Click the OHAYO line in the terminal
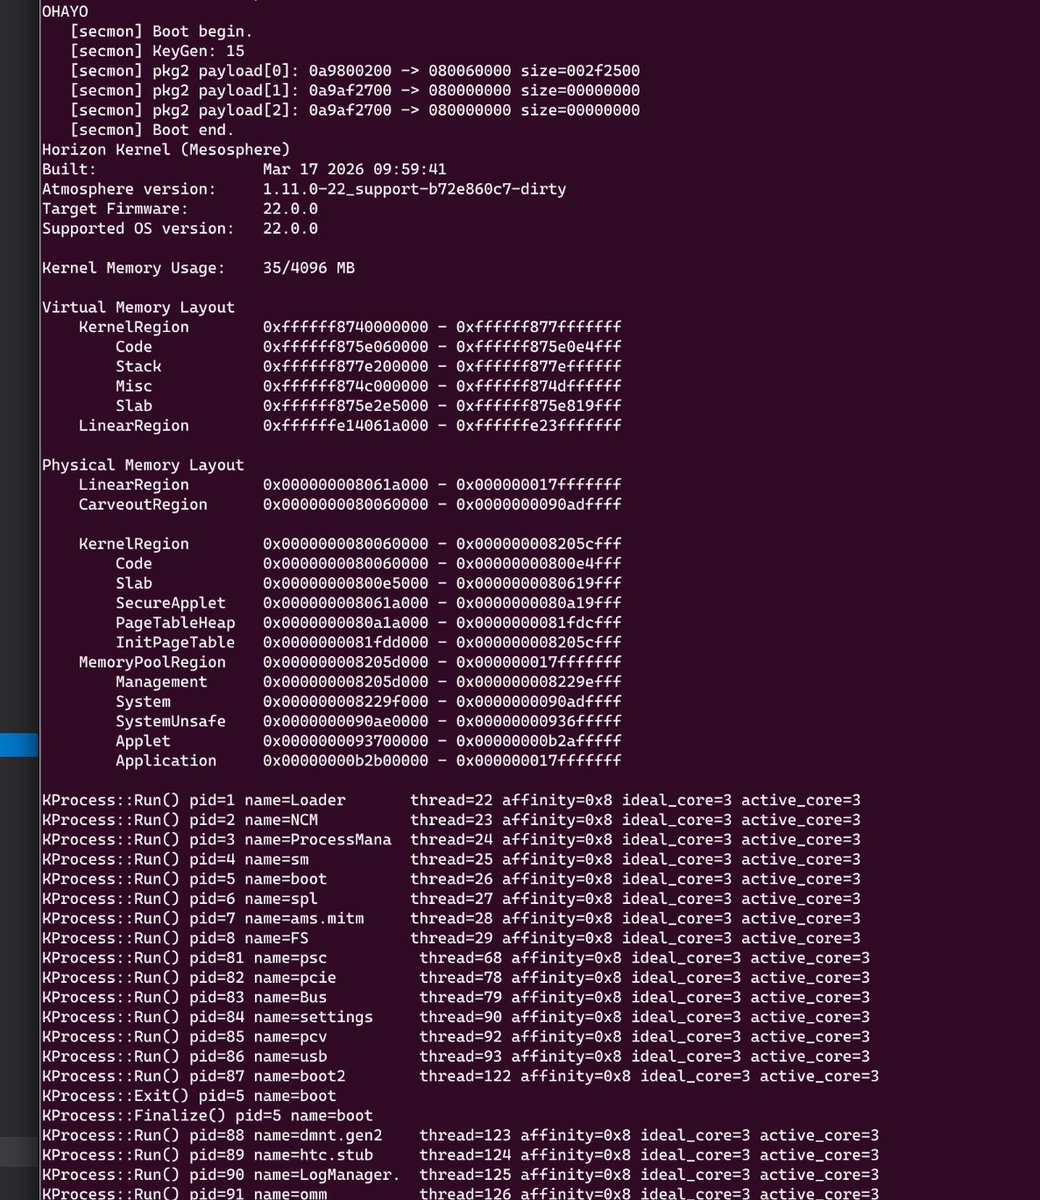Image resolution: width=1040 pixels, height=1200 pixels. coord(65,12)
